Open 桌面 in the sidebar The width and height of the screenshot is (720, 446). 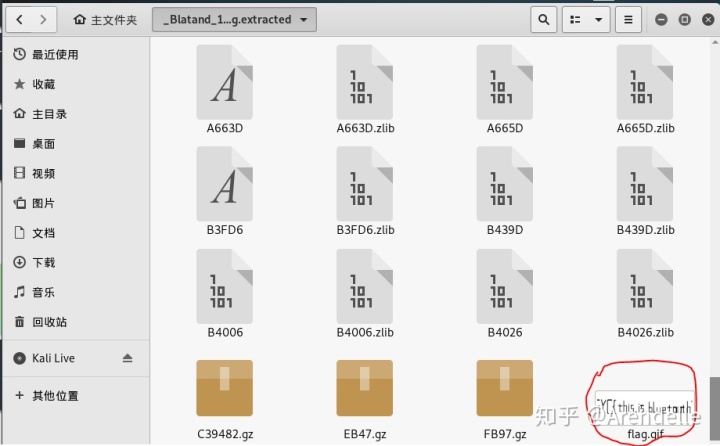(x=76, y=144)
